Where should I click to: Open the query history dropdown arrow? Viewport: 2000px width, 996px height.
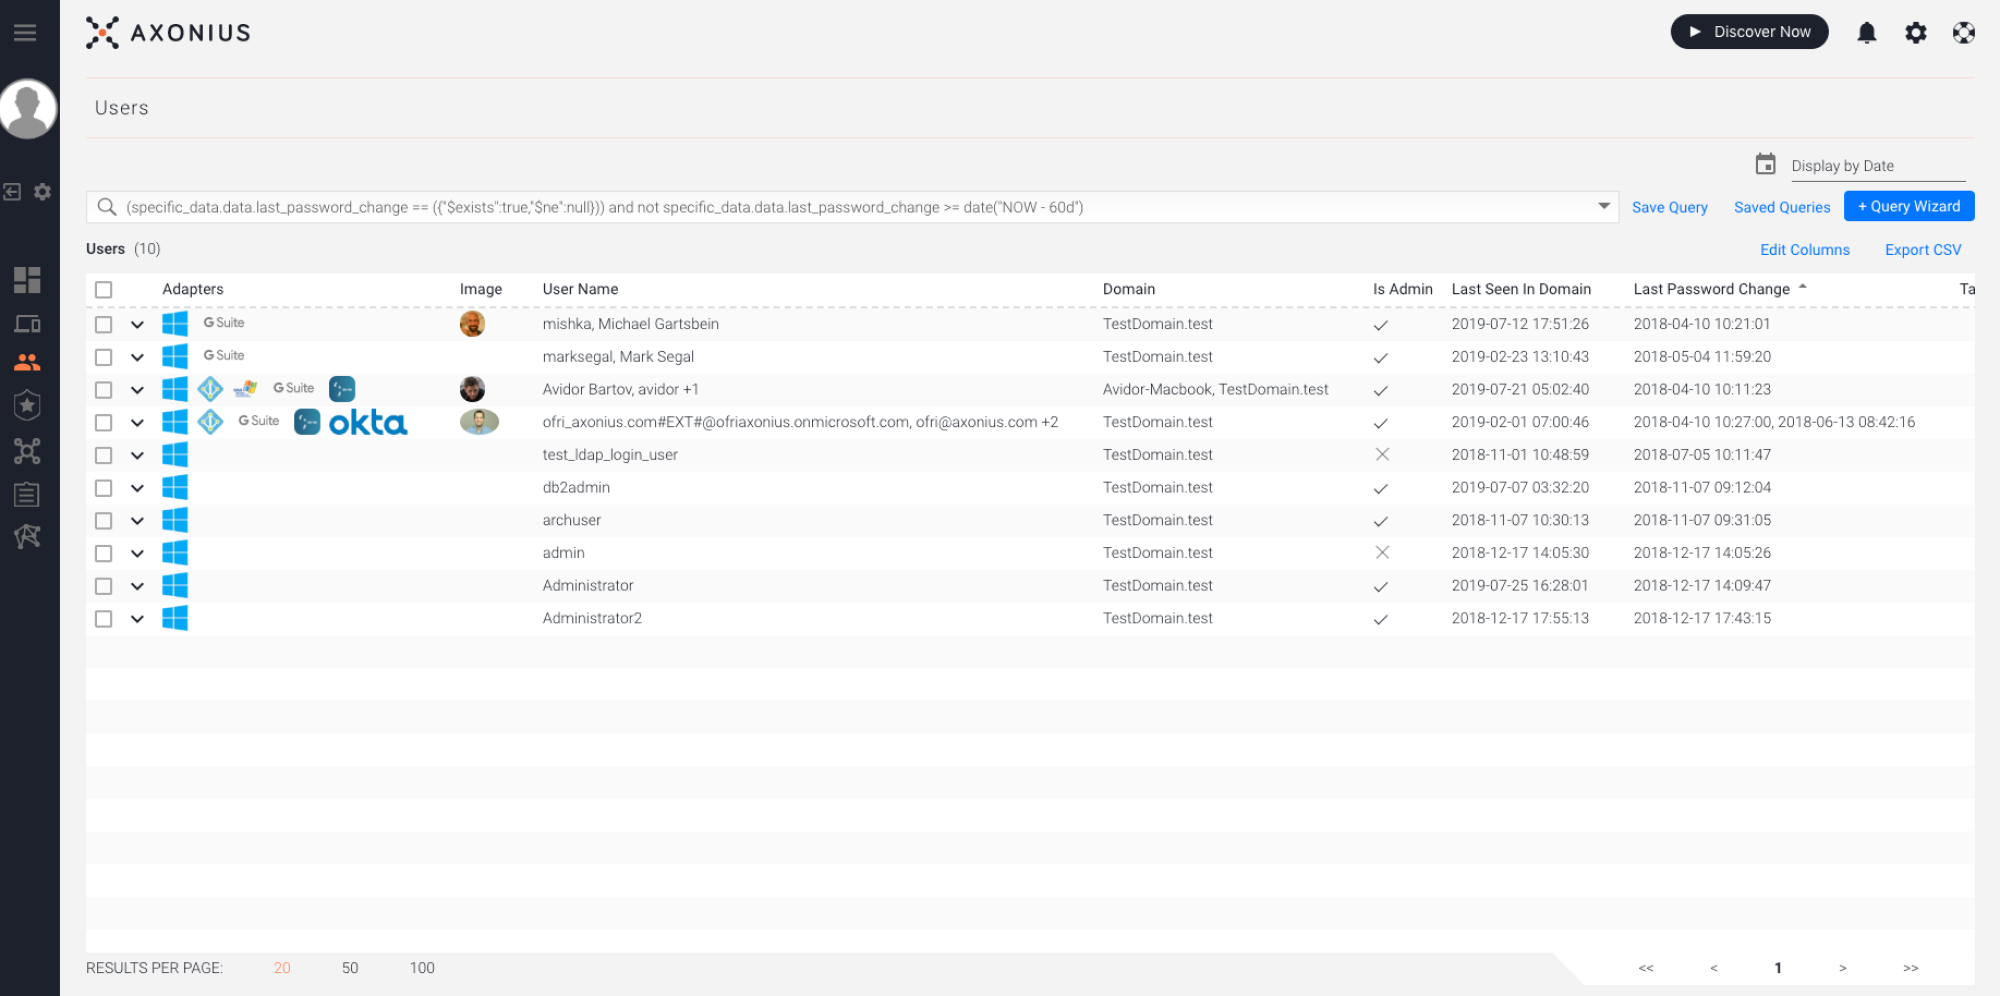1604,206
